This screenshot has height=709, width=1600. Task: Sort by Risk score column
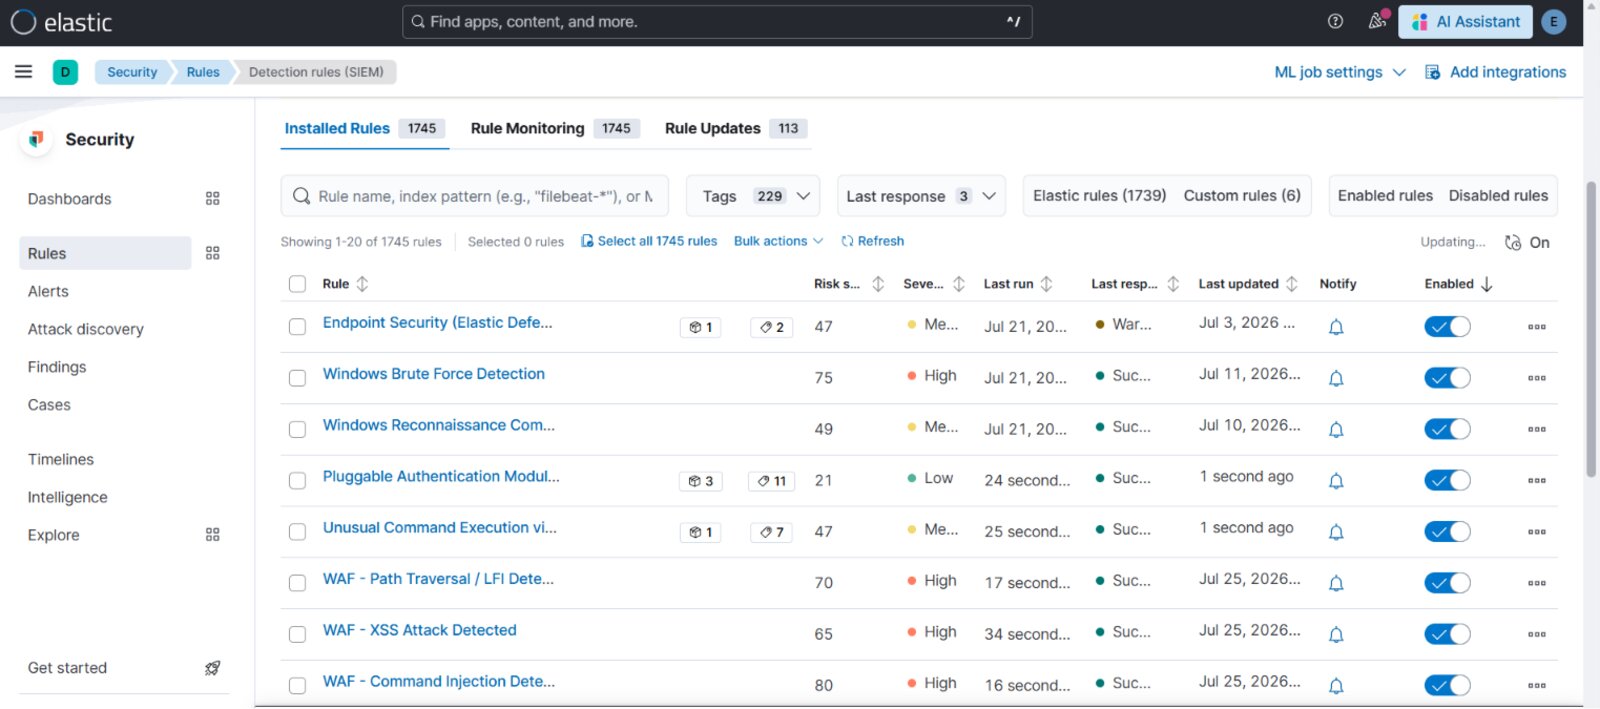click(849, 284)
